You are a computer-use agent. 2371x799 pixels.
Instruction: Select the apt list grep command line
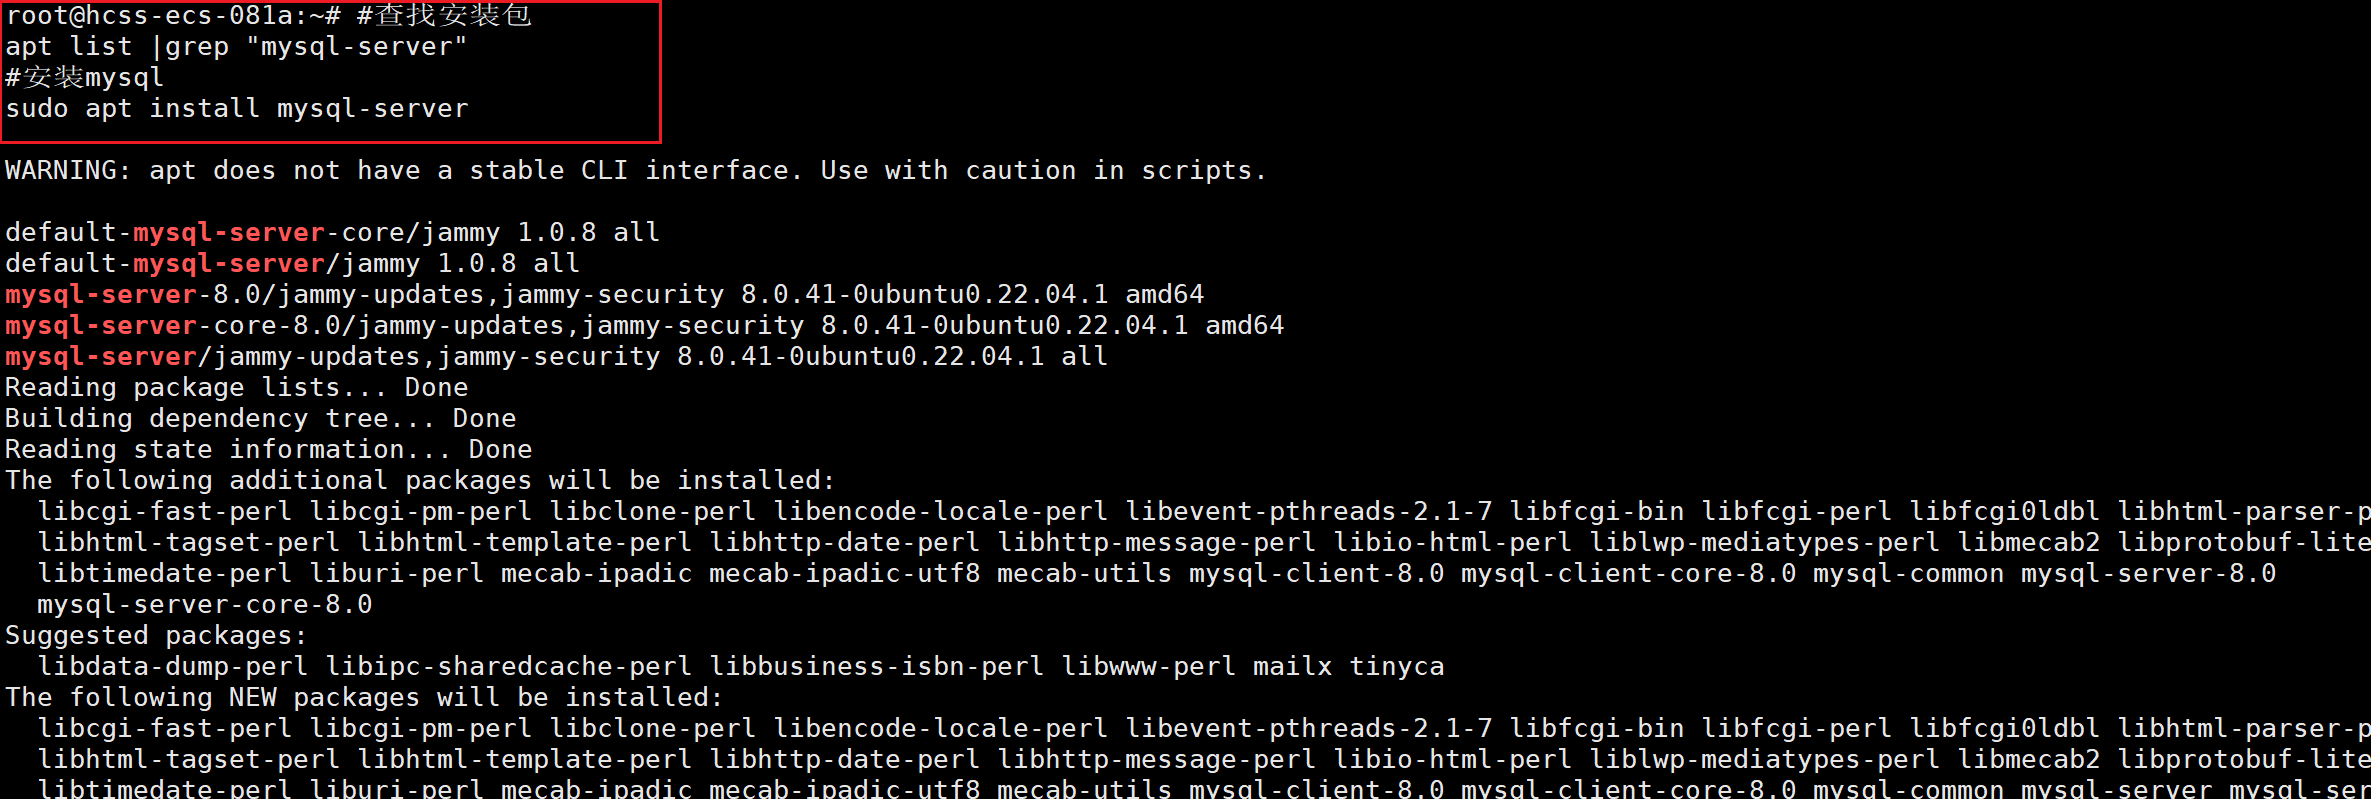tap(236, 47)
